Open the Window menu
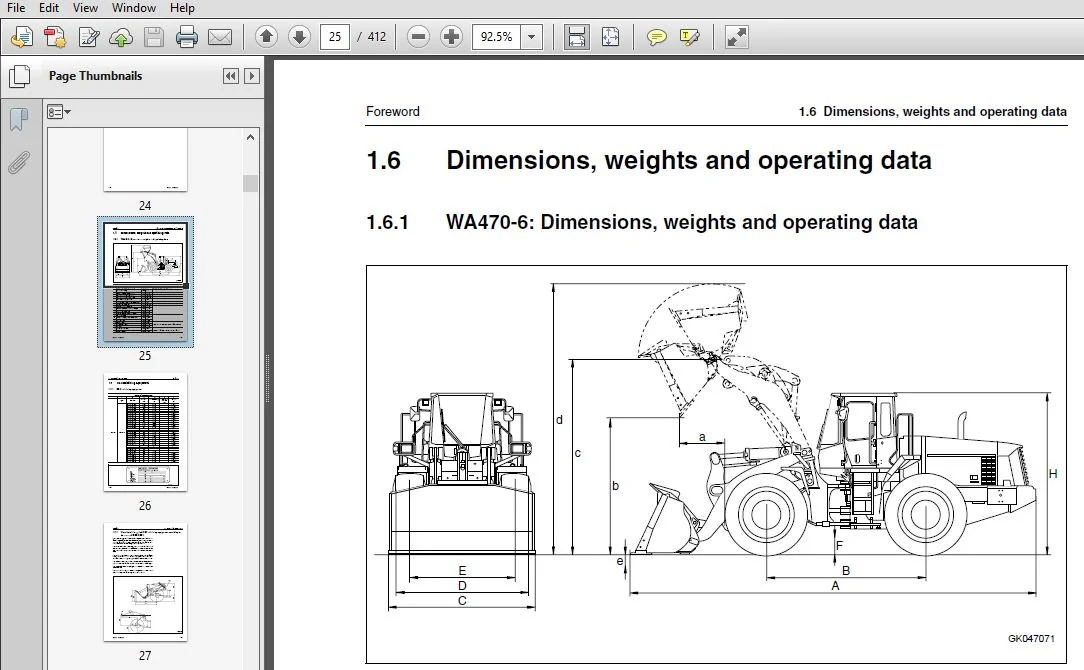Screen dimensions: 1084x670 [133, 8]
